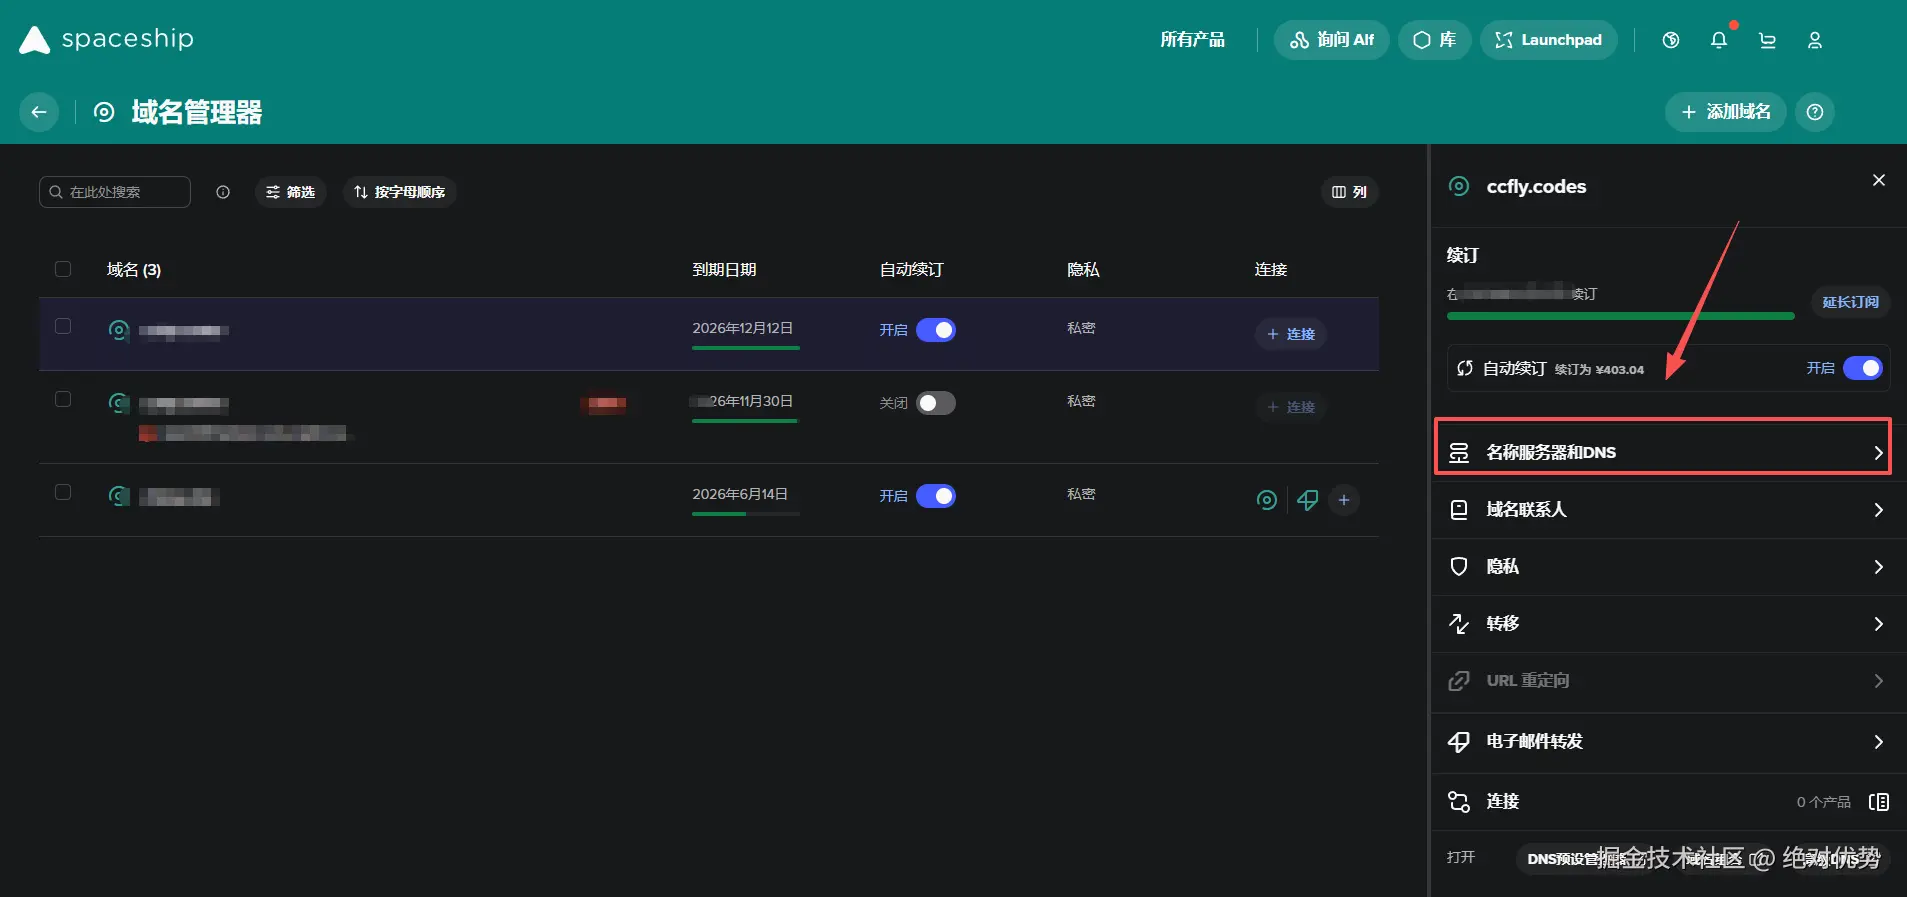Click domain icon in 26年11月30日 row
This screenshot has width=1907, height=897.
[119, 403]
